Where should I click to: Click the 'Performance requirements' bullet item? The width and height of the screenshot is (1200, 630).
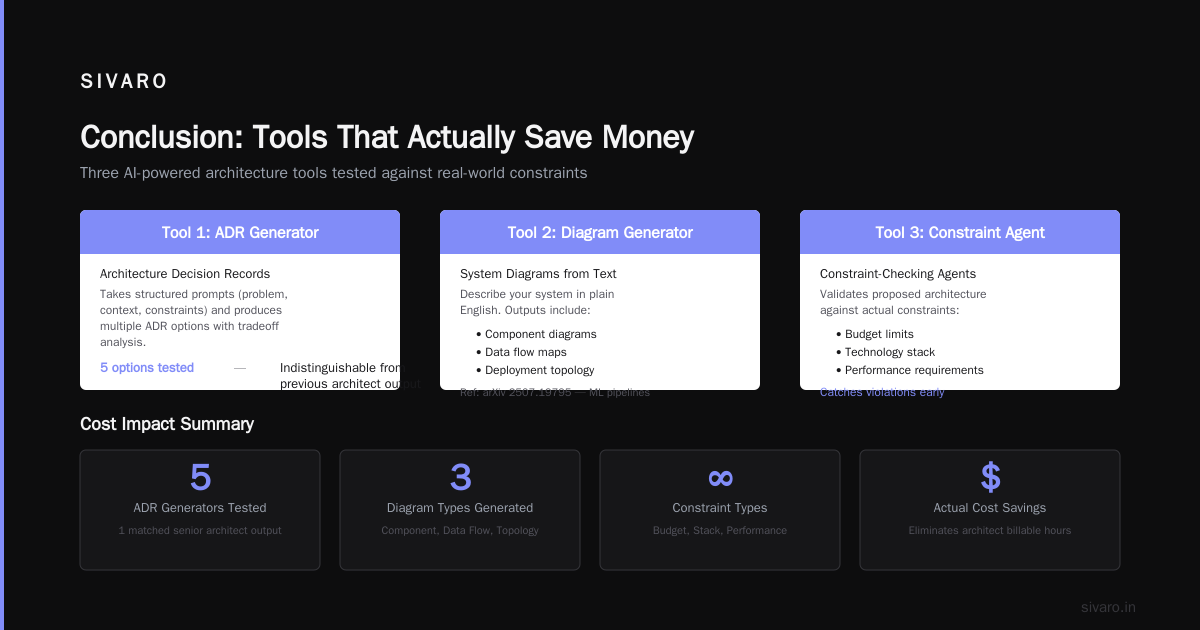910,370
